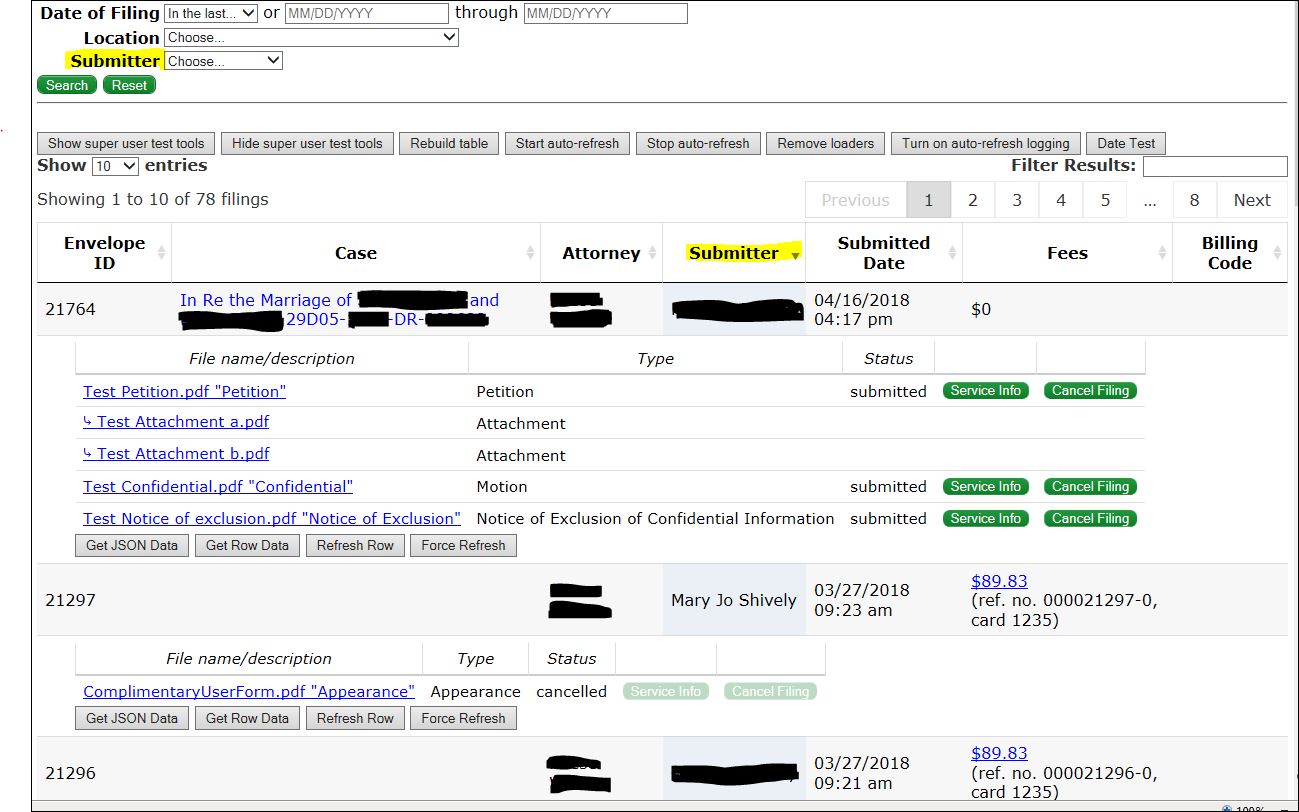Open Test Petition.pdf link

tap(184, 391)
